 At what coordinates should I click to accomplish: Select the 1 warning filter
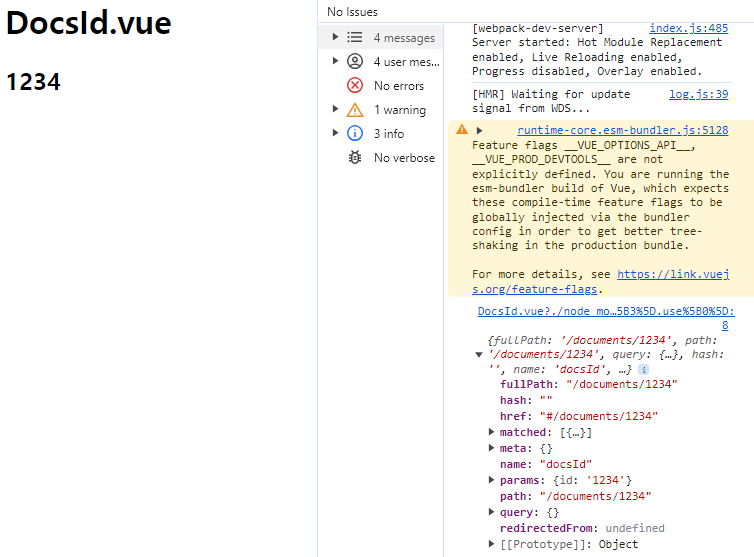click(381, 110)
